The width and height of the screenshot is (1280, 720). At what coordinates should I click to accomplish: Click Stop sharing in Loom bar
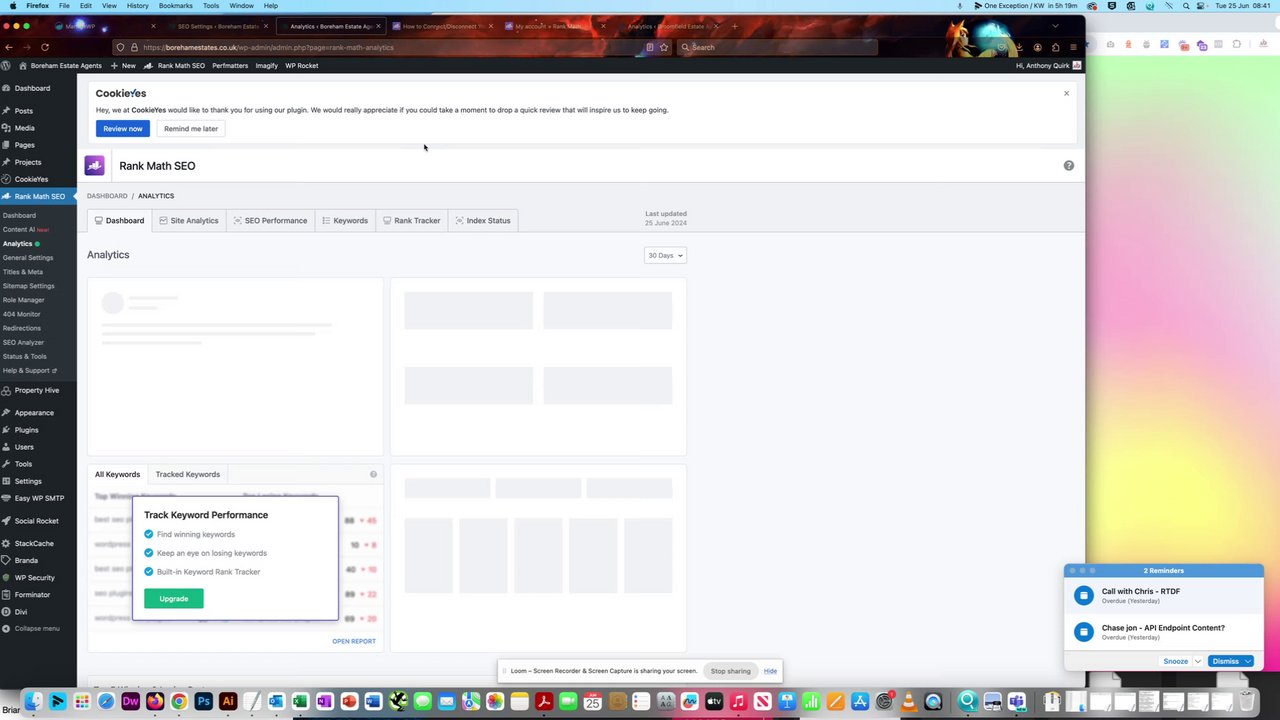[730, 671]
